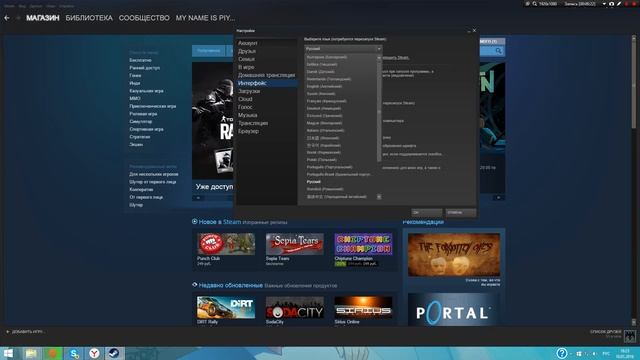Click language list scroll-up arrow
Viewport: 640px width, 360px height.
379,58
